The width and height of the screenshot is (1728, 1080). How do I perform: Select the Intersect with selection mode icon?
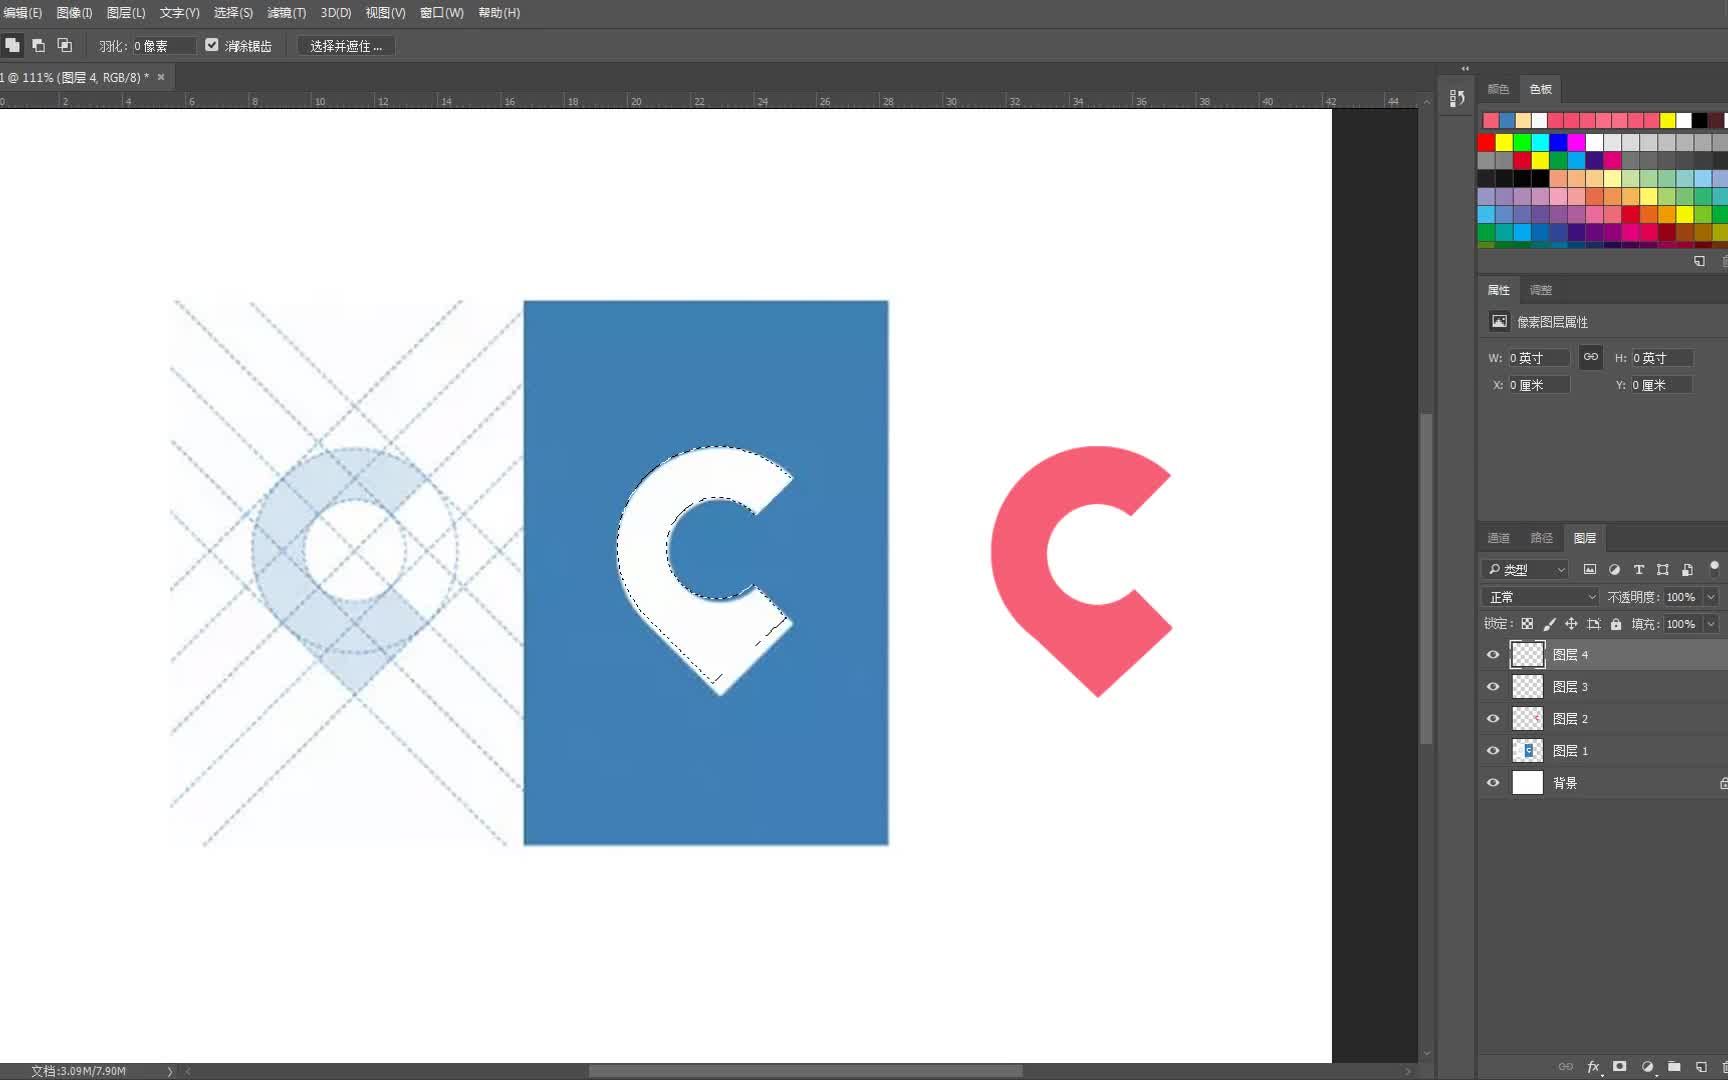coord(65,45)
